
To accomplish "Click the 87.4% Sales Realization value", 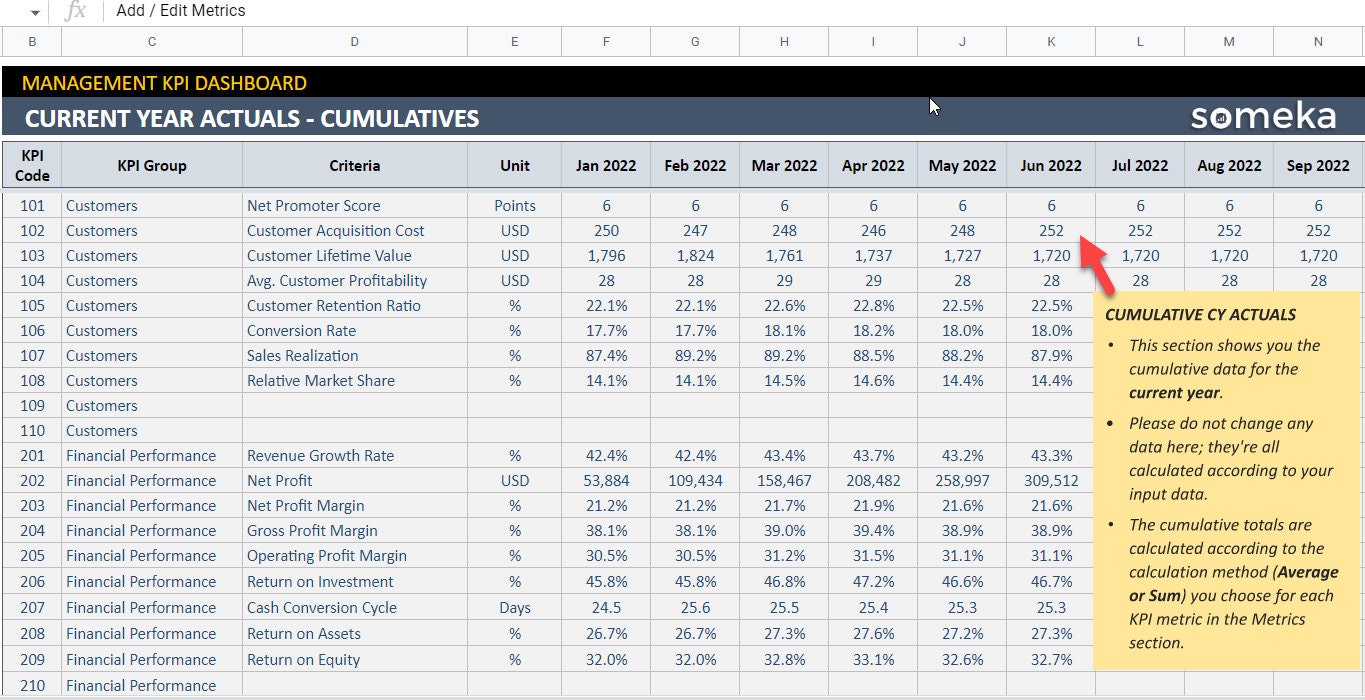I will pos(606,355).
